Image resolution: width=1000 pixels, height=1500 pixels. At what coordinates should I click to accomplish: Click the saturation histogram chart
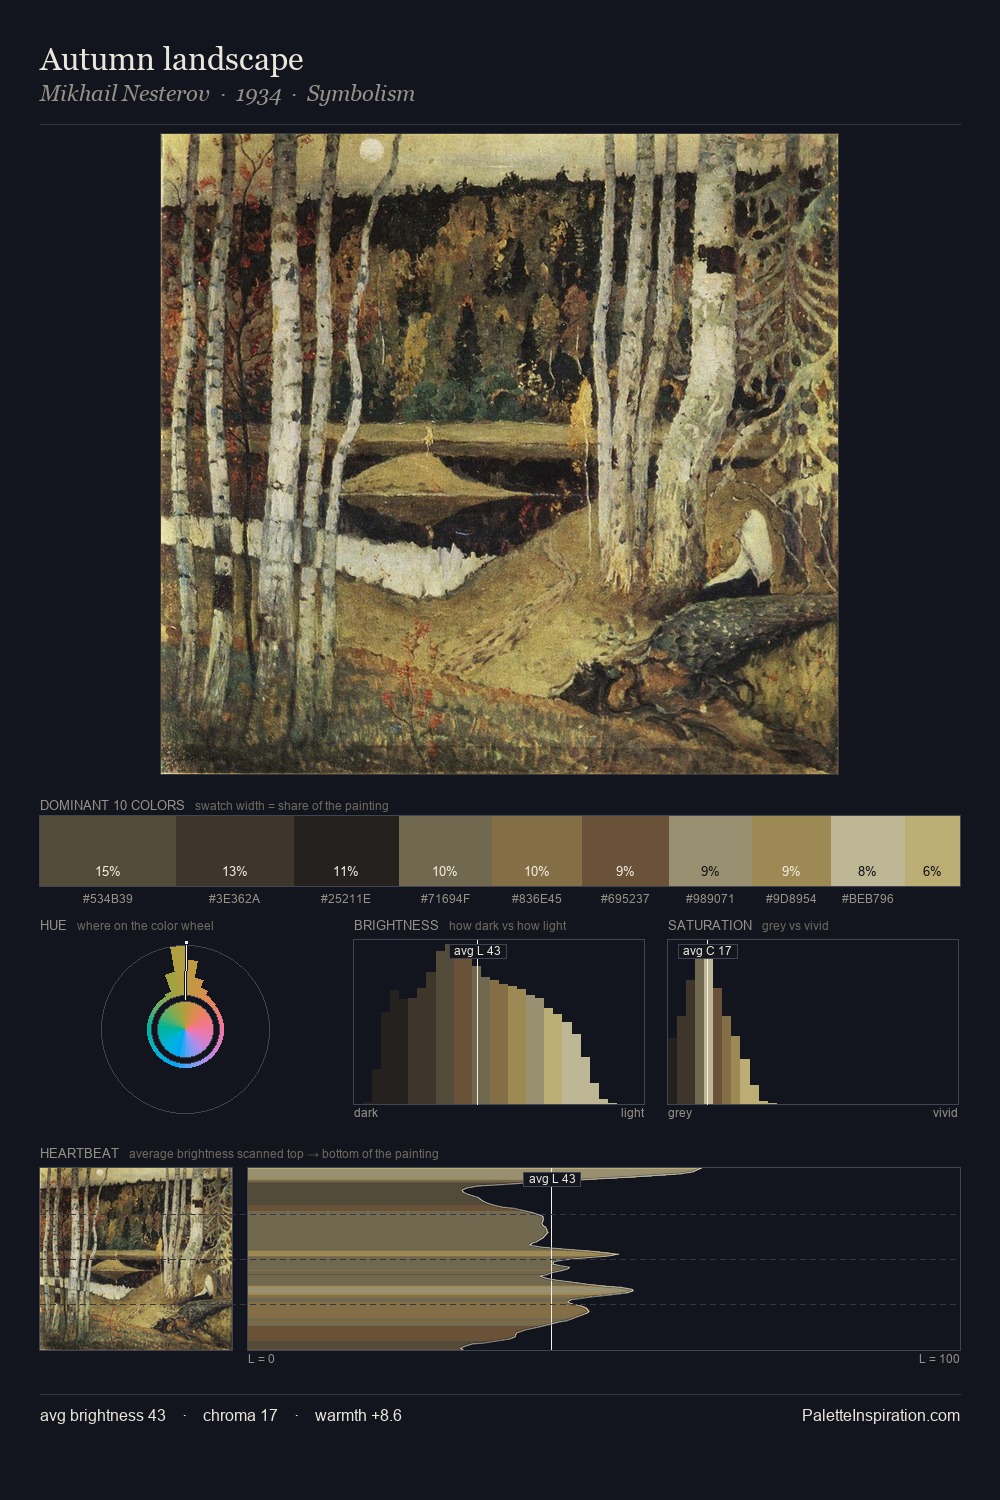point(813,1022)
